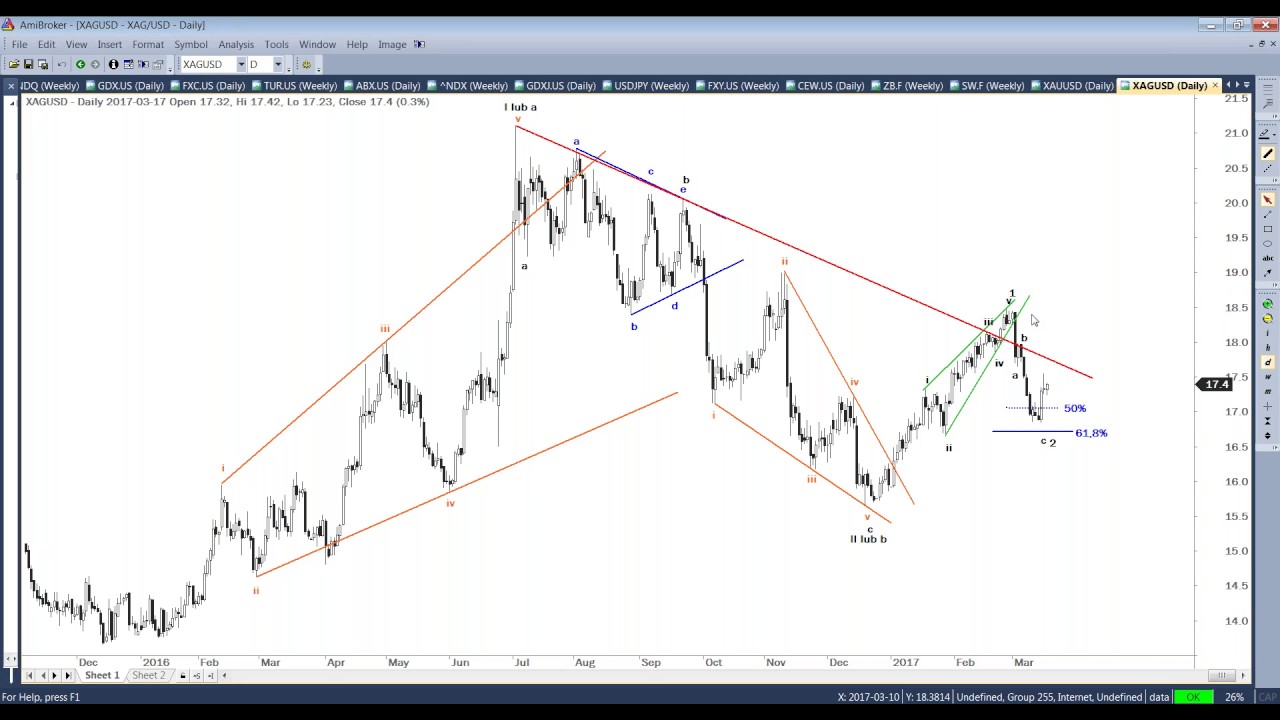Switch to the USDJPY (Weekly) tab
Viewport: 1280px width, 720px height.
click(646, 86)
